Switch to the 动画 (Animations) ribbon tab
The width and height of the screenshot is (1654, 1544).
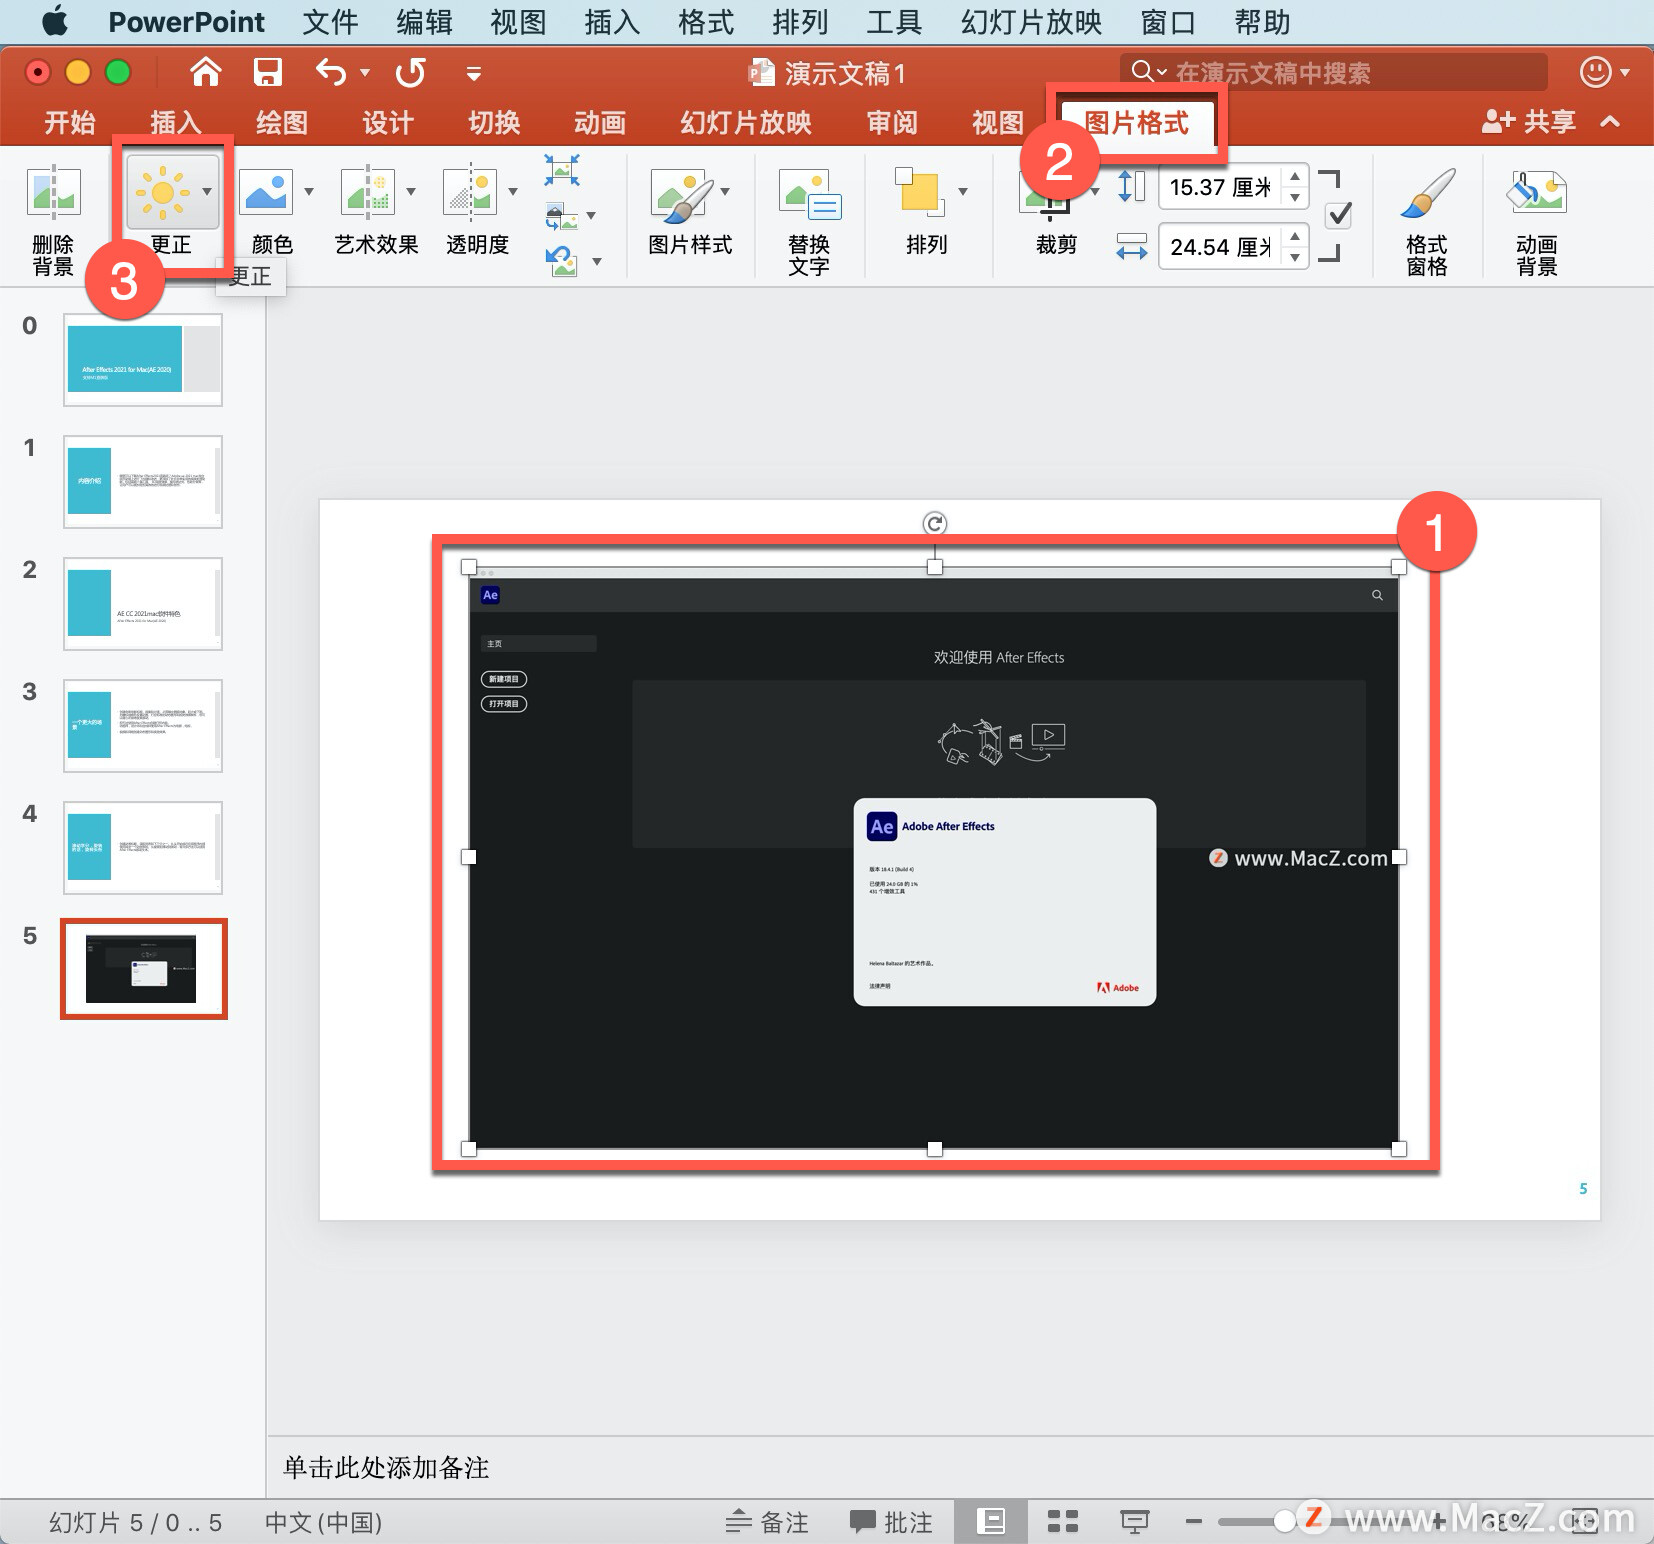600,122
